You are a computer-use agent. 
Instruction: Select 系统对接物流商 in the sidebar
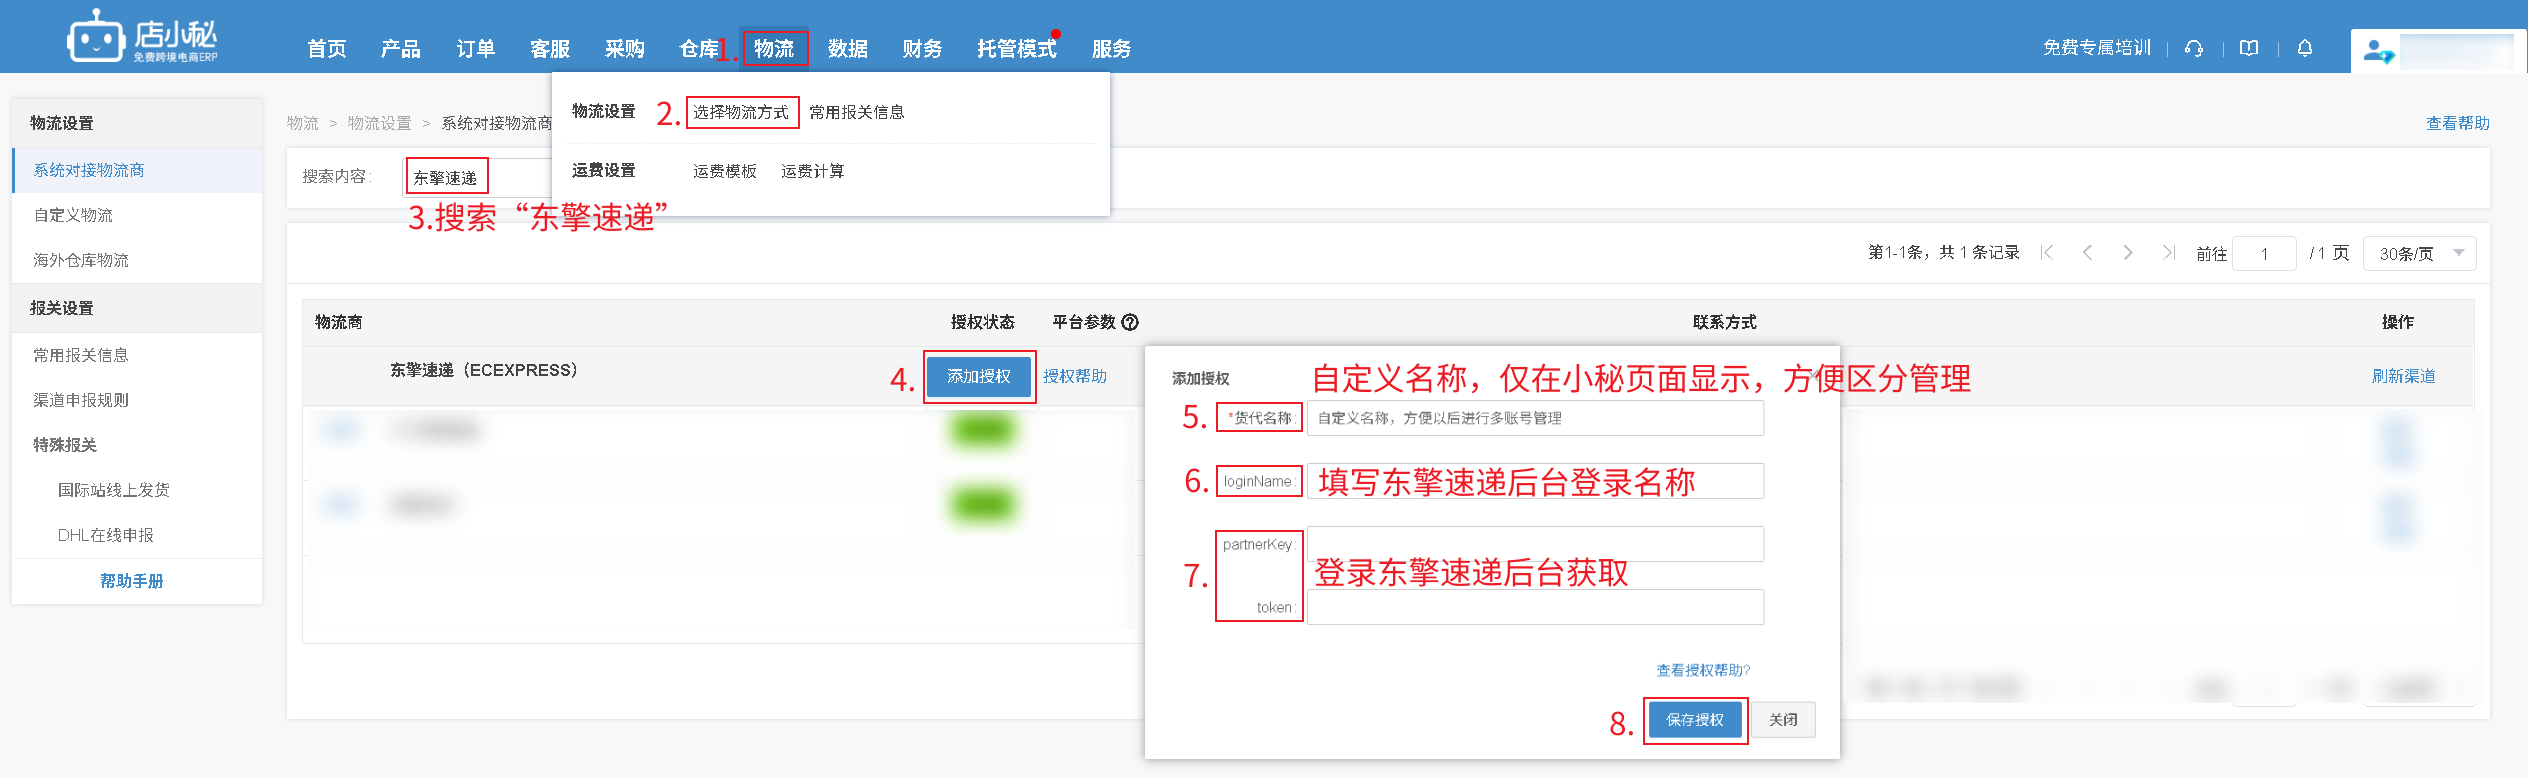coord(138,170)
